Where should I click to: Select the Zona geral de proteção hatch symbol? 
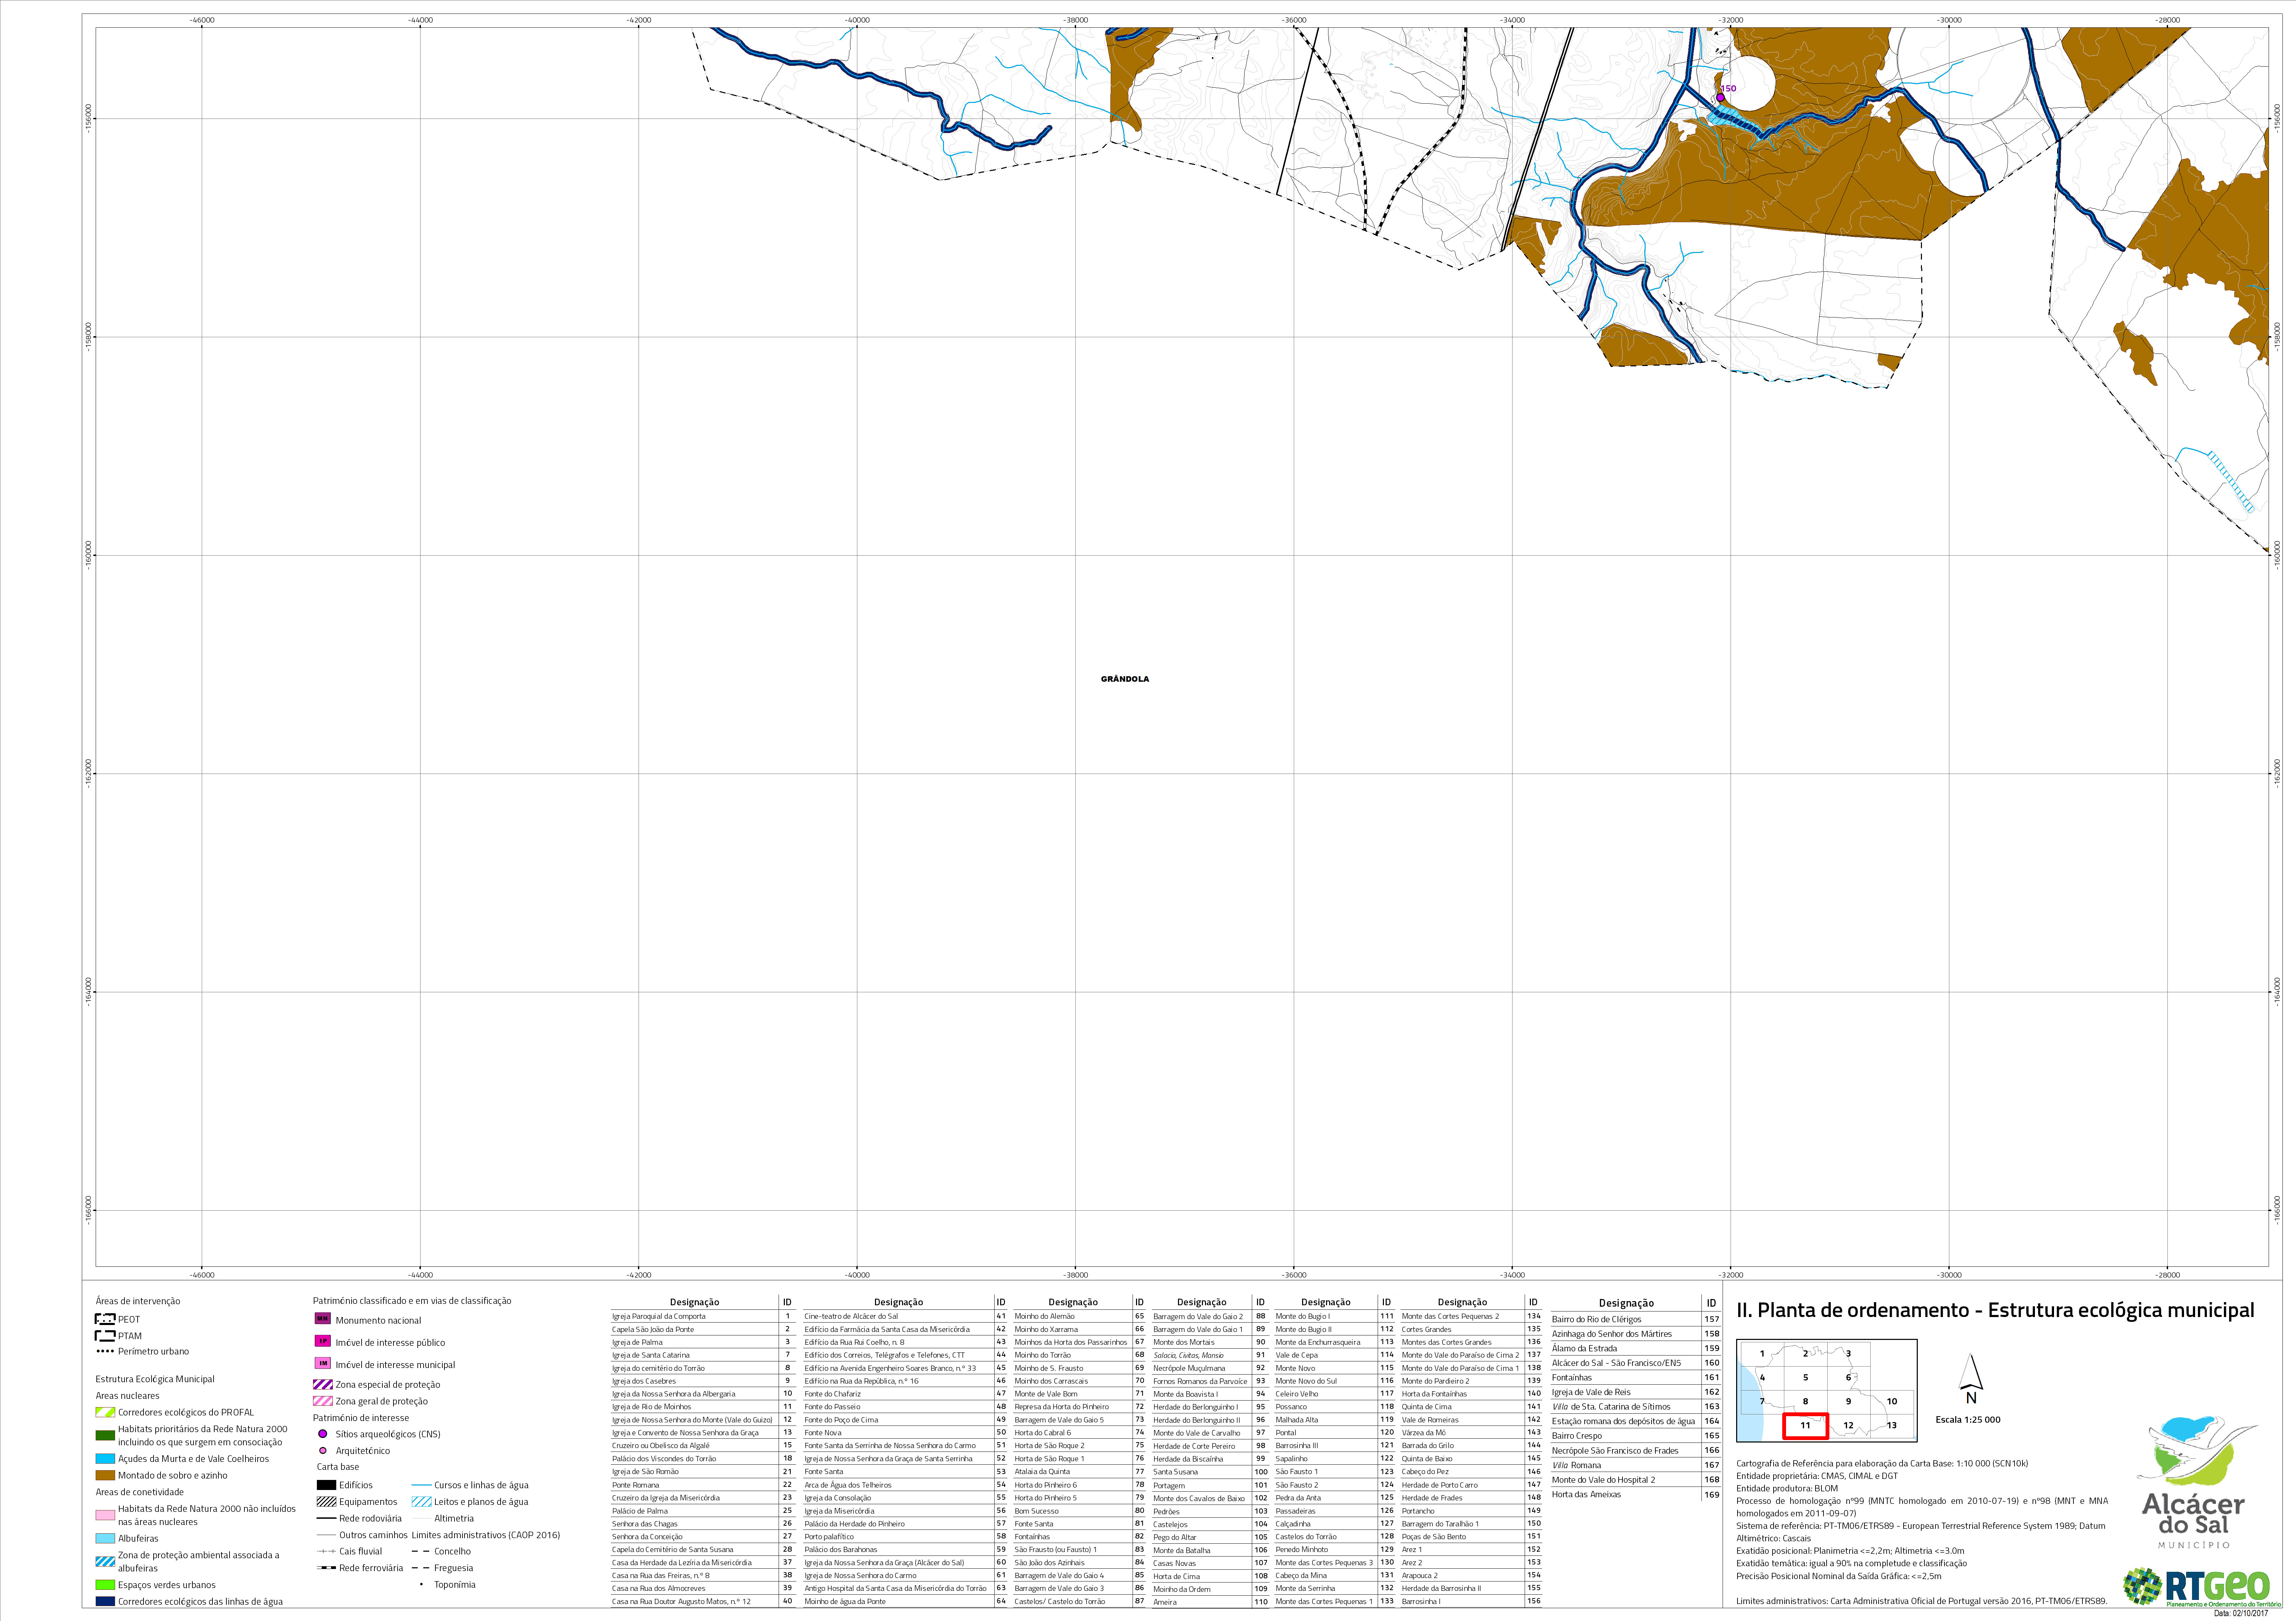[323, 1401]
